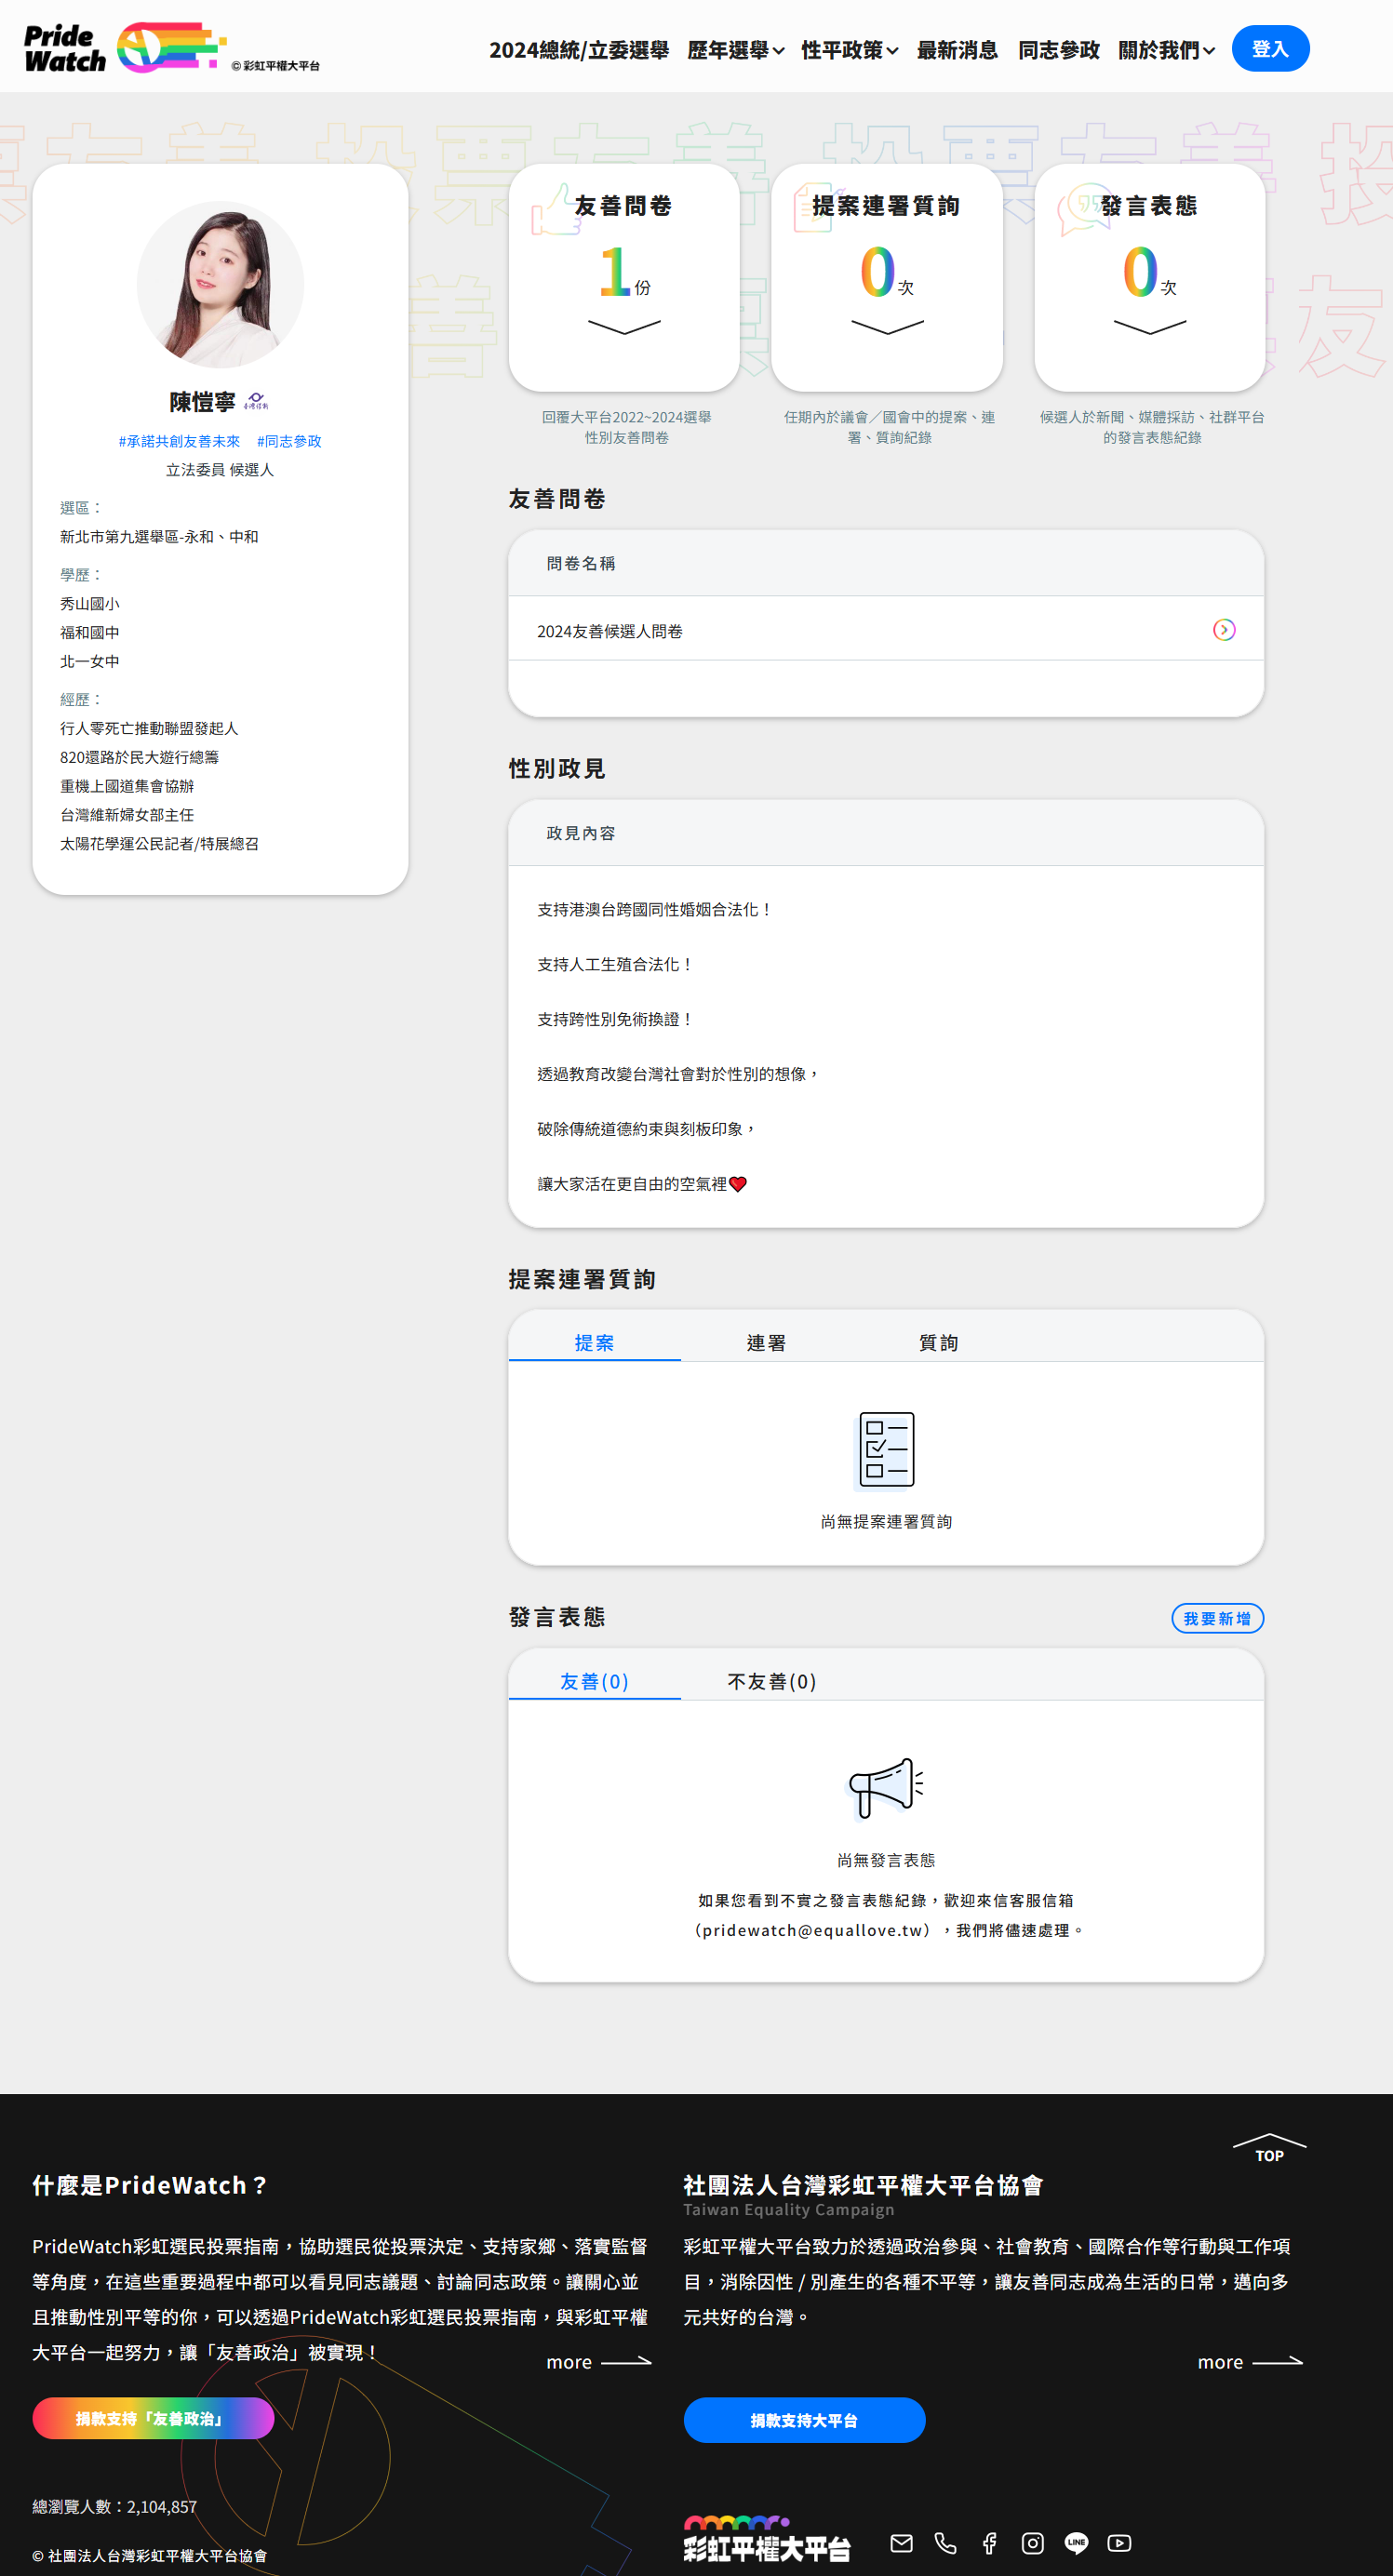Click the 北一女中 education entry
This screenshot has height=2576, width=1393.
click(90, 661)
